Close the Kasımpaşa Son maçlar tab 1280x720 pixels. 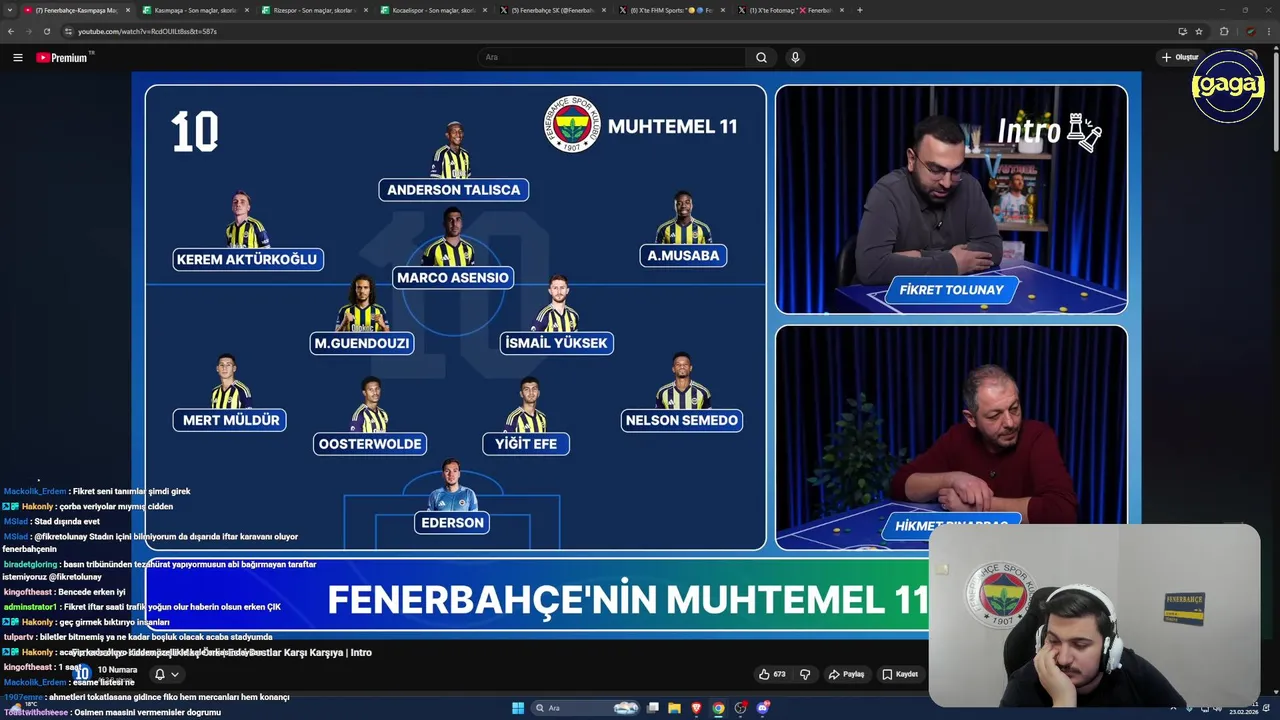click(246, 10)
